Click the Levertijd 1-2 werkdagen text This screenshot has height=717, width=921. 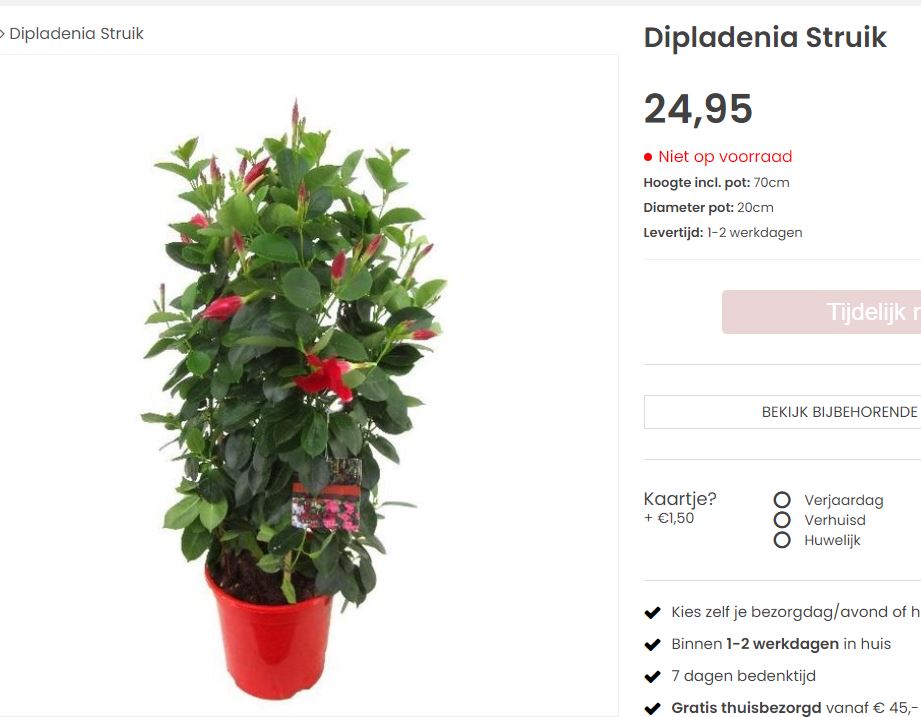(x=722, y=233)
